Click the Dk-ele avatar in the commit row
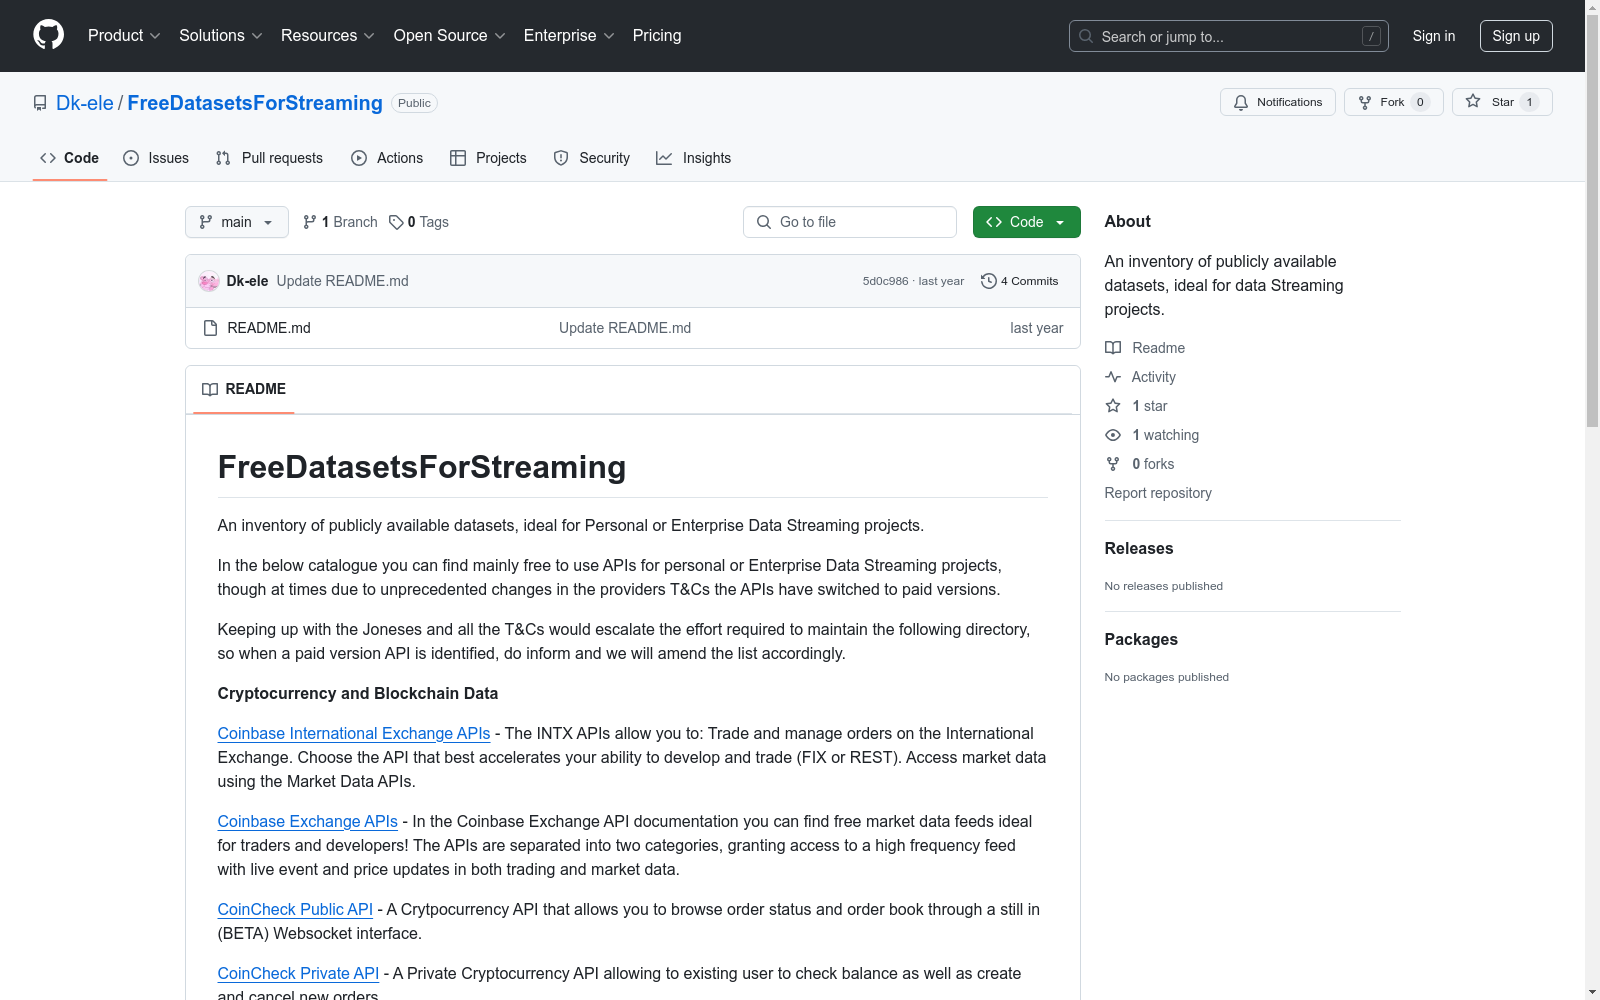This screenshot has width=1600, height=1000. pyautogui.click(x=209, y=281)
